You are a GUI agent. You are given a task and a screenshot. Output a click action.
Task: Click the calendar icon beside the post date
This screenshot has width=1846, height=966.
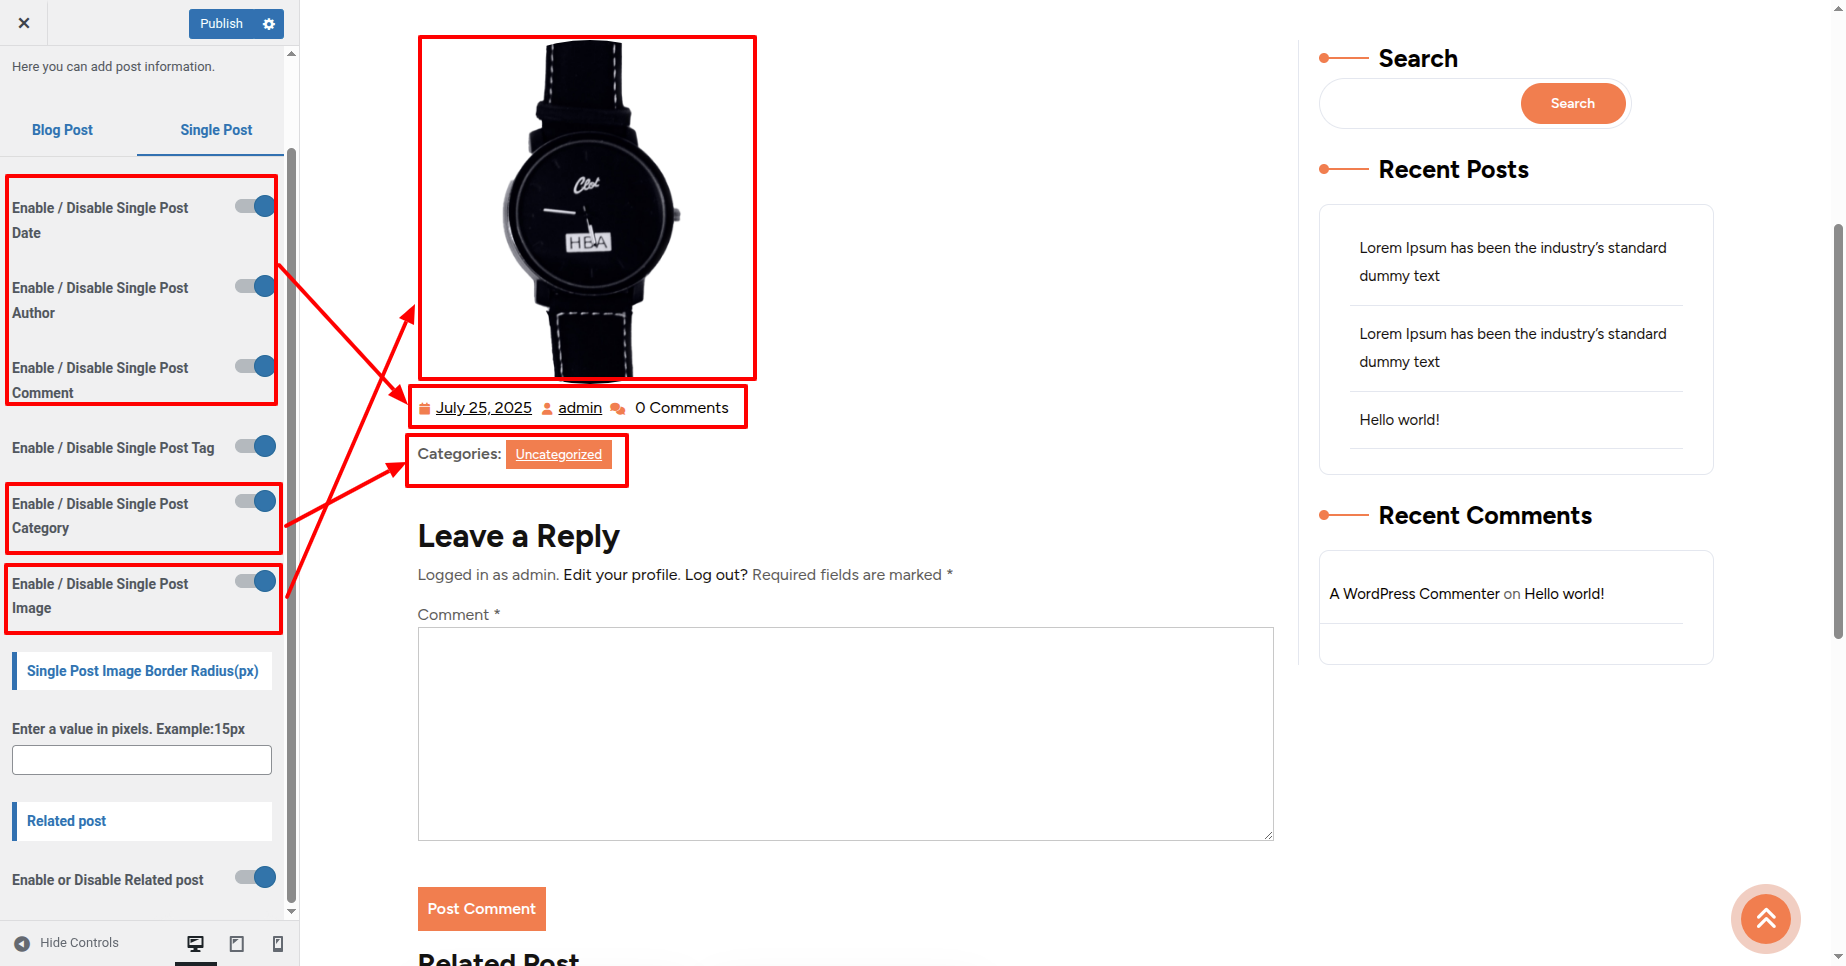coord(424,408)
